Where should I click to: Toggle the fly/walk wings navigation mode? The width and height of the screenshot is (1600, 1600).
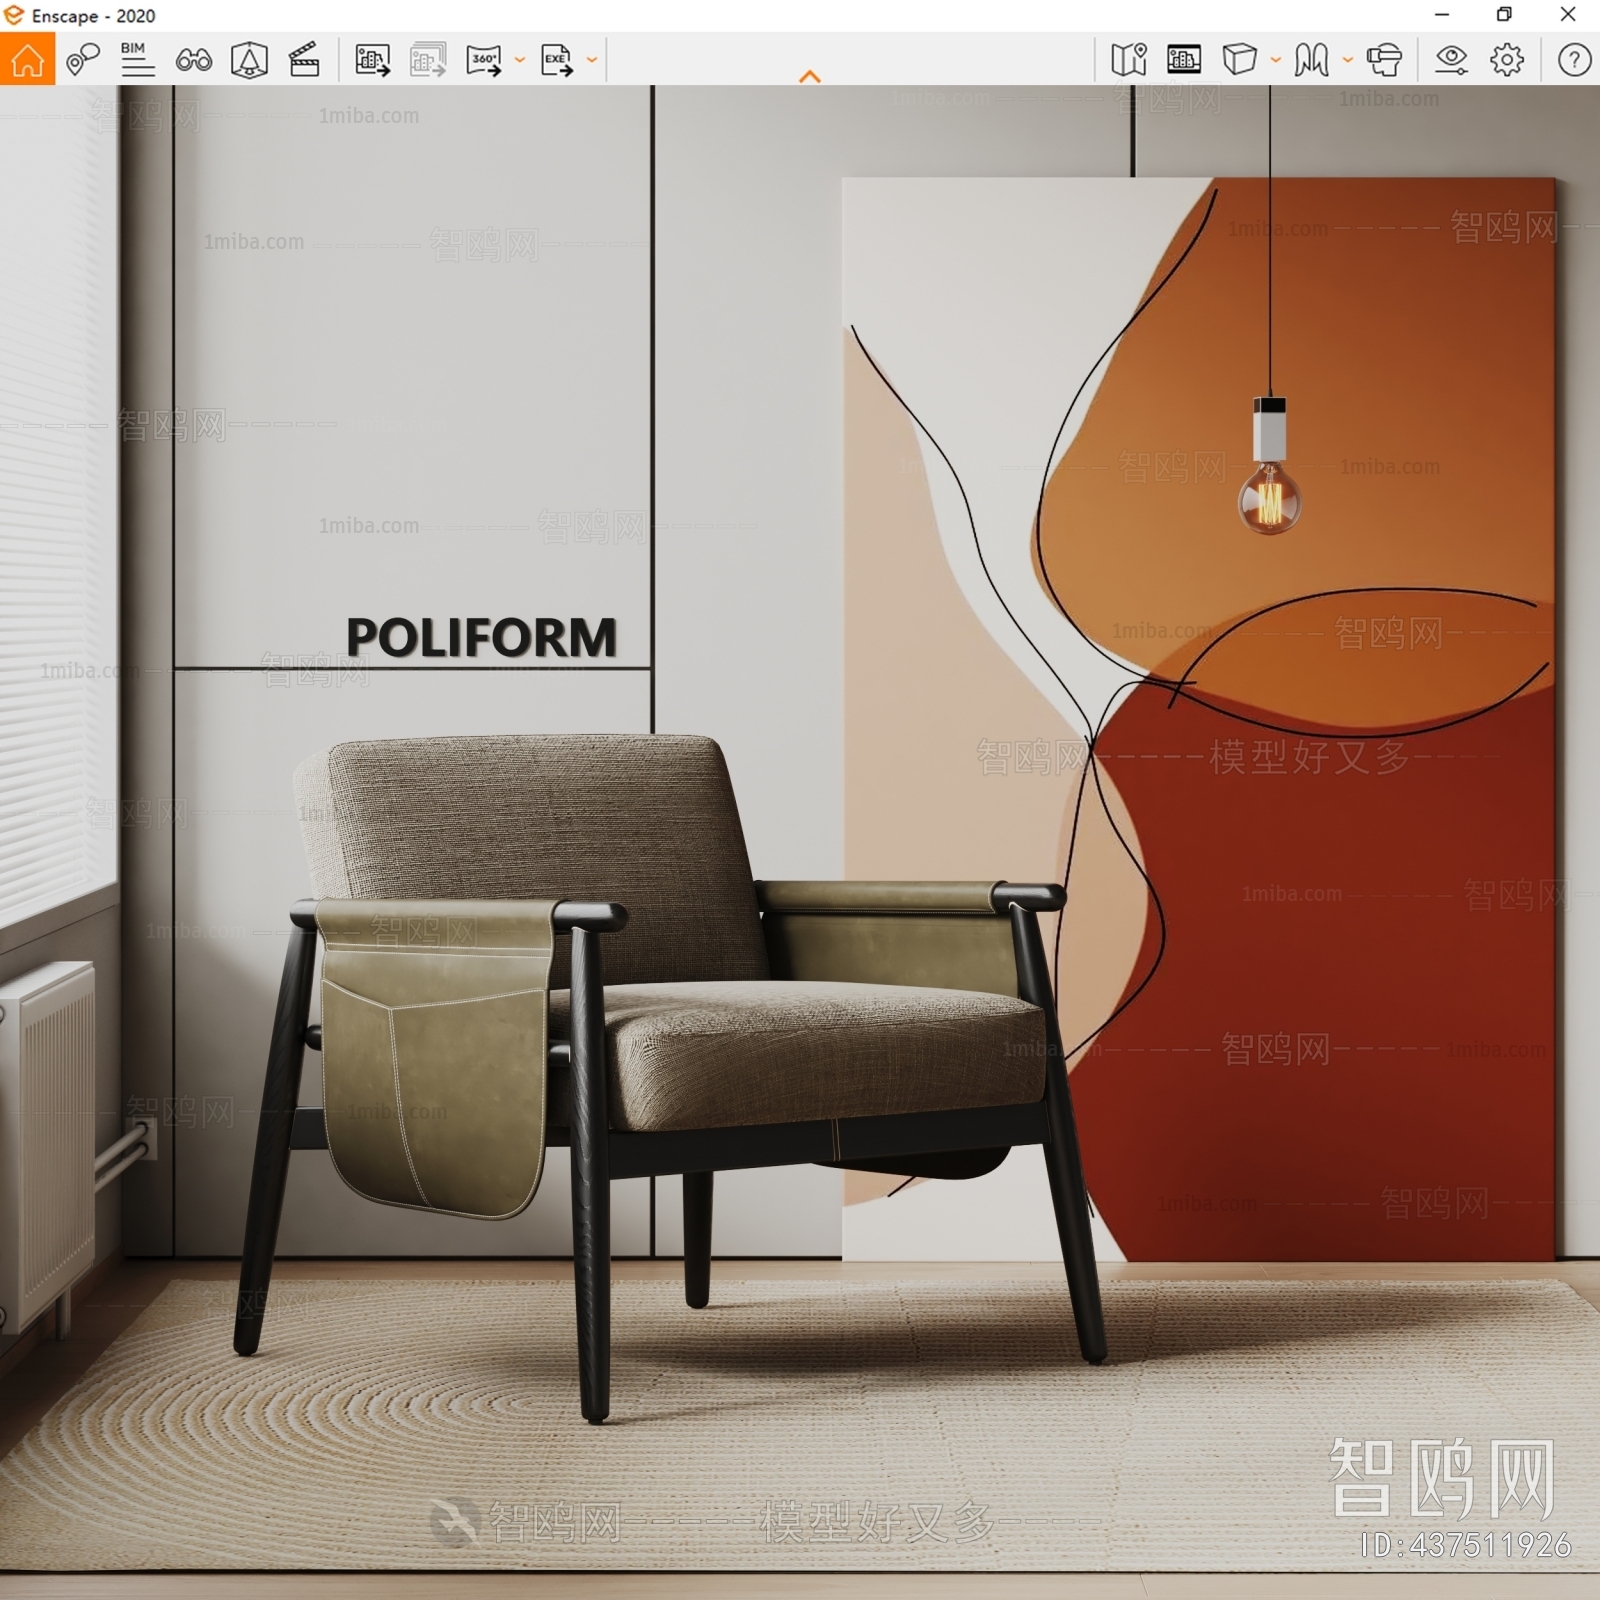pos(1311,60)
